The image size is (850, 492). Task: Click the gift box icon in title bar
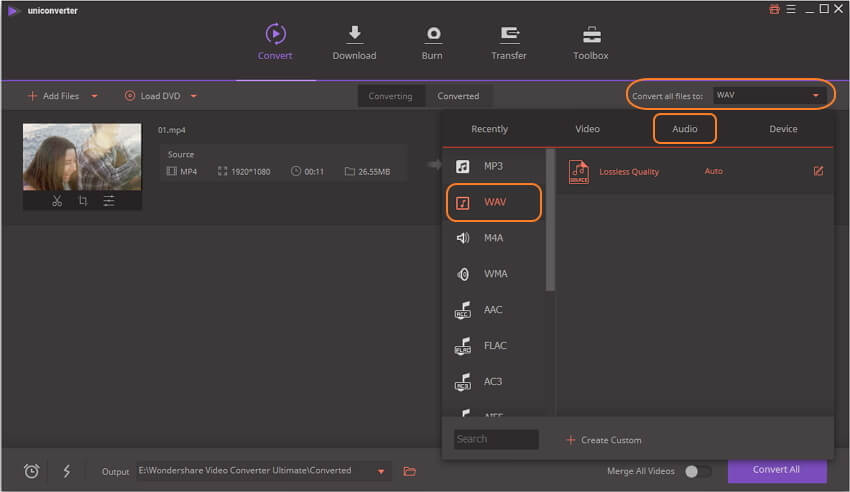[774, 9]
